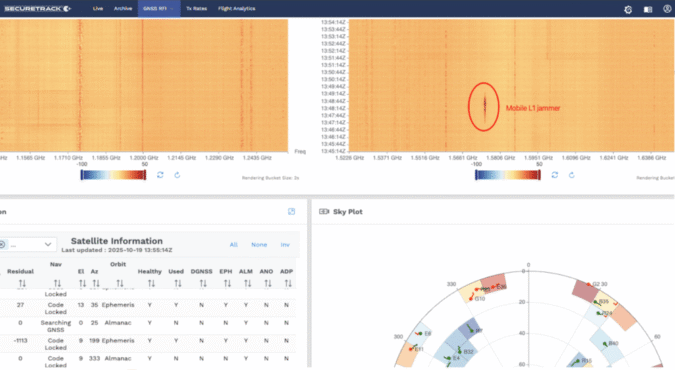Click the 1.5806 GHz frequency axis label
Viewport: 675px width, 370px height.
(x=501, y=158)
